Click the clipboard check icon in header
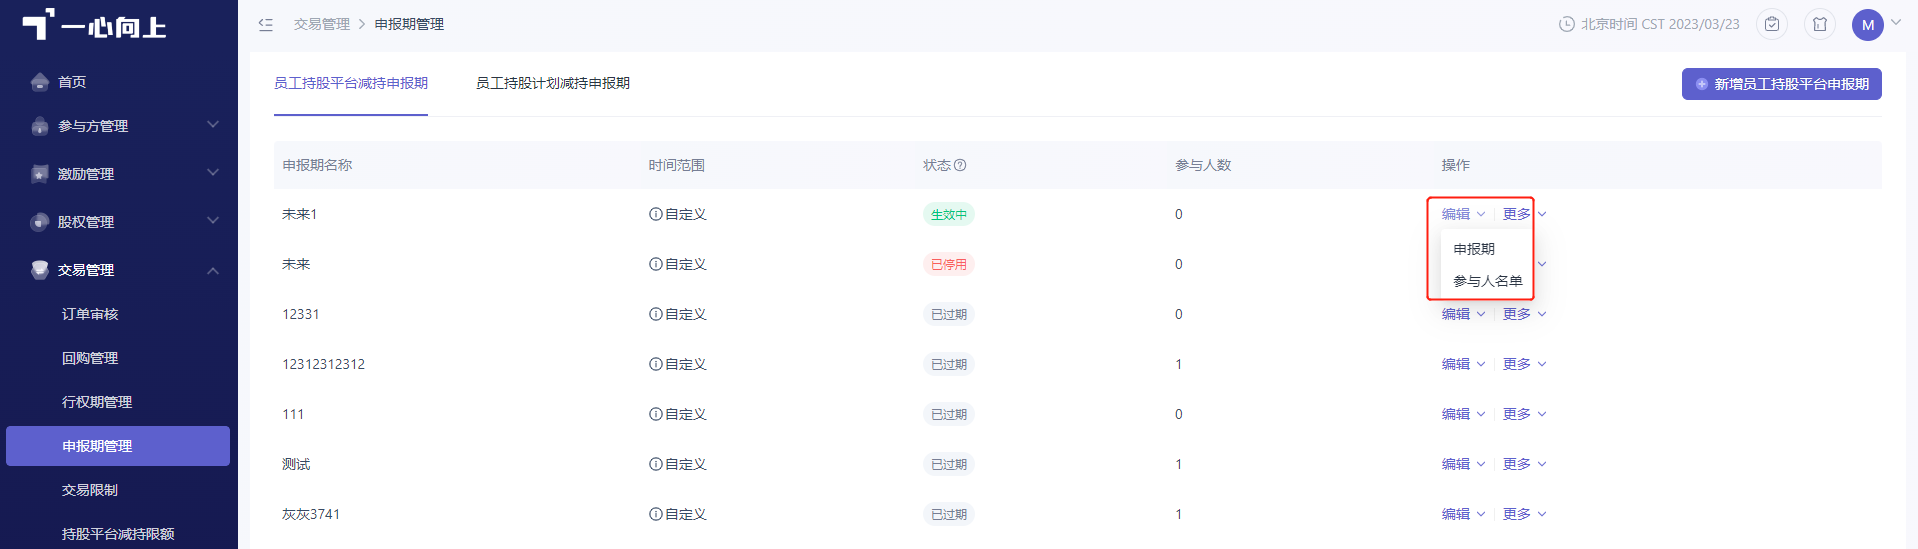1918x549 pixels. 1772,24
